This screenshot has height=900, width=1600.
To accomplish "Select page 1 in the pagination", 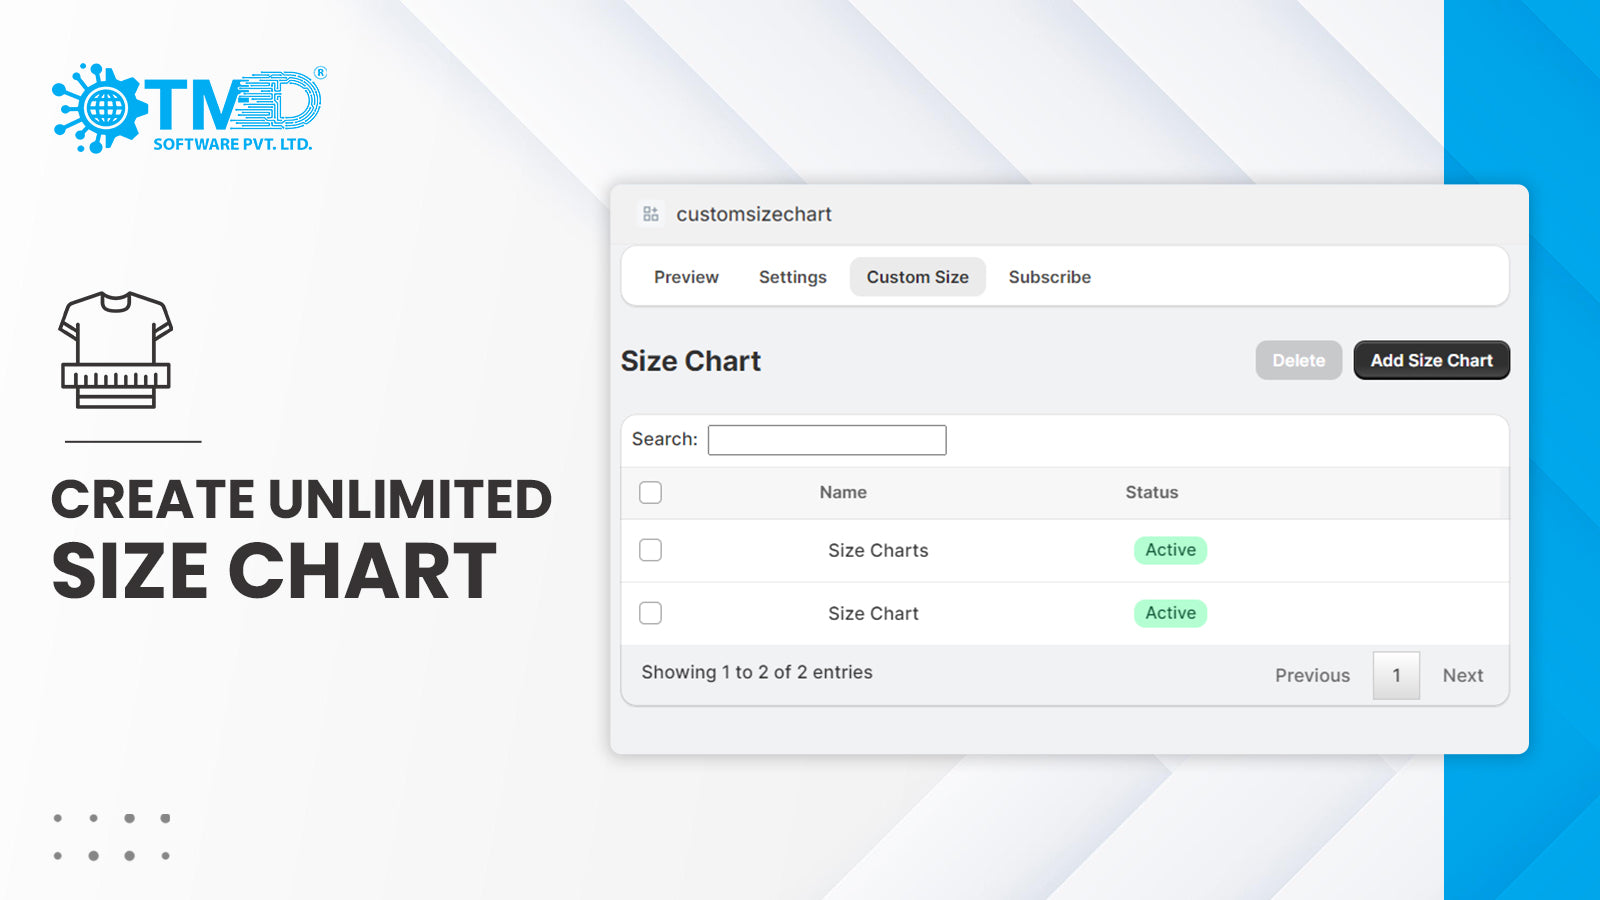I will coord(1396,675).
